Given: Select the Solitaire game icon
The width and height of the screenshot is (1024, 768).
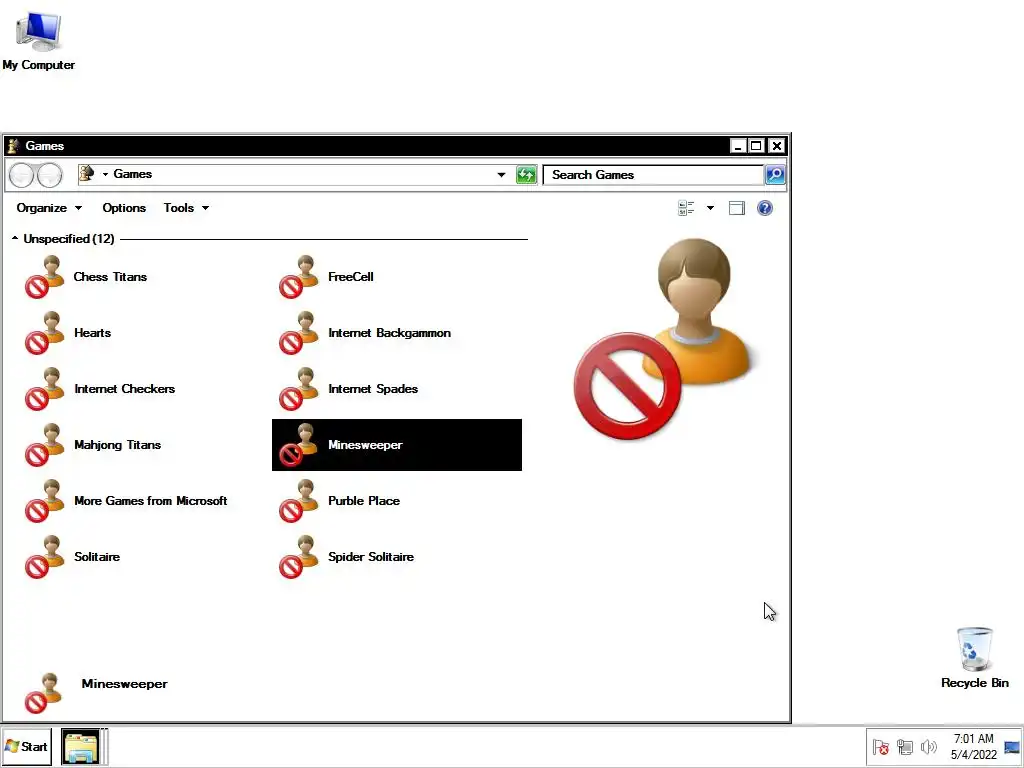Looking at the screenshot, I should pyautogui.click(x=45, y=558).
